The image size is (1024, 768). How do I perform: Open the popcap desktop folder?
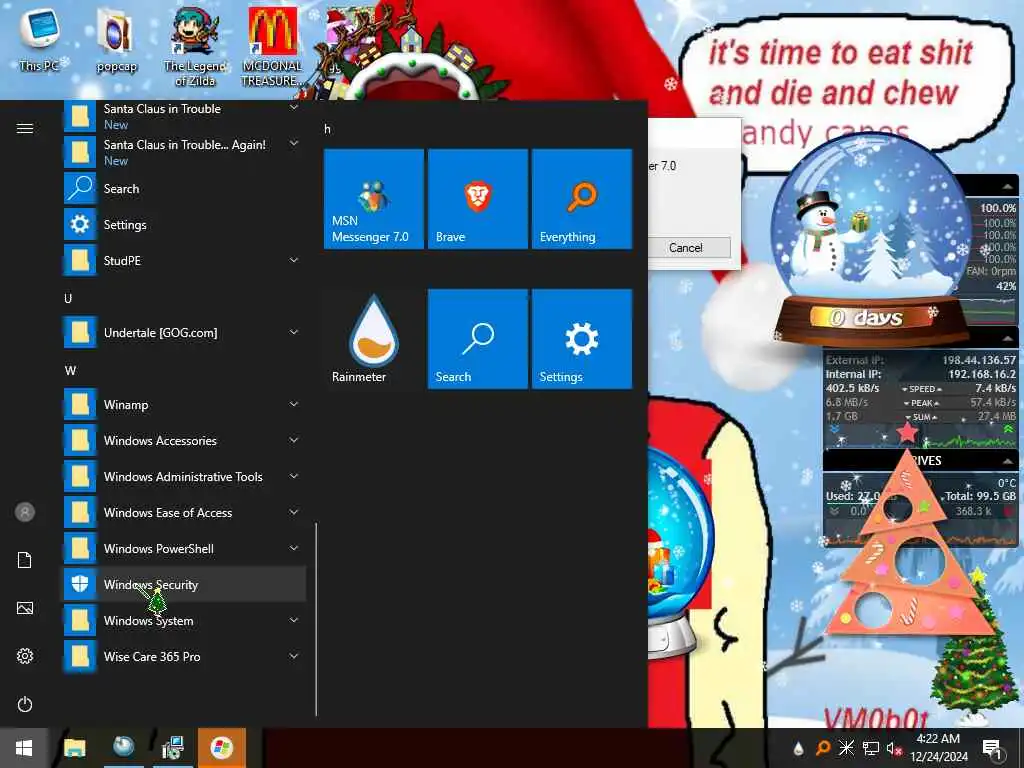[x=116, y=39]
